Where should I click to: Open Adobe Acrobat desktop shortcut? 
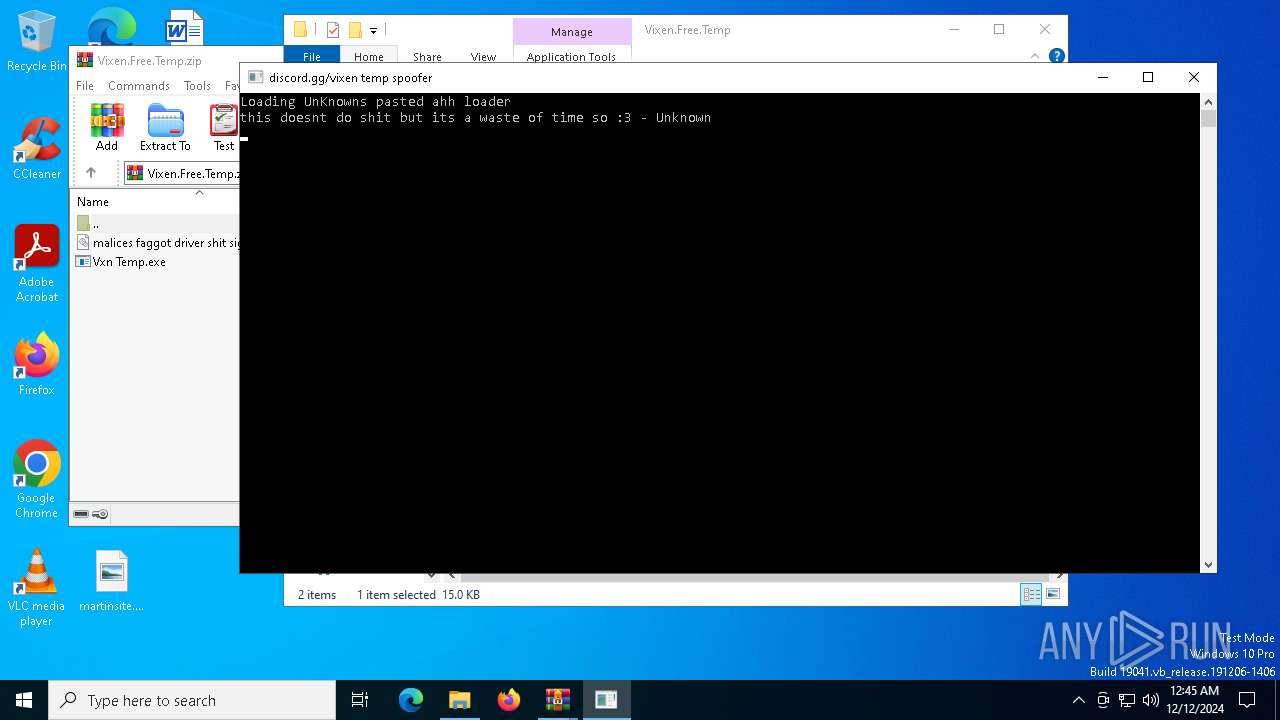37,264
